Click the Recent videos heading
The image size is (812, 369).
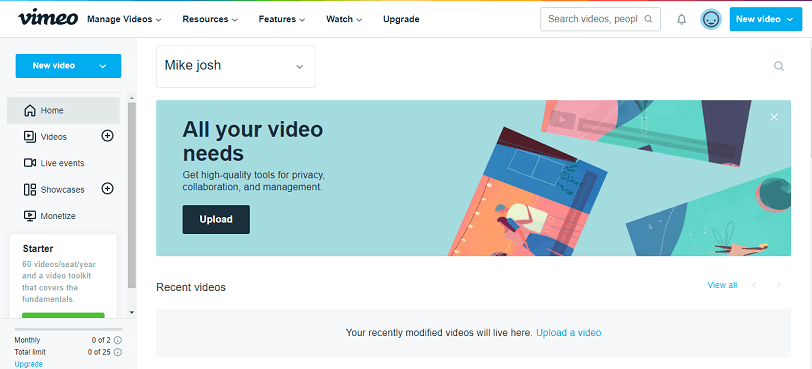(191, 287)
